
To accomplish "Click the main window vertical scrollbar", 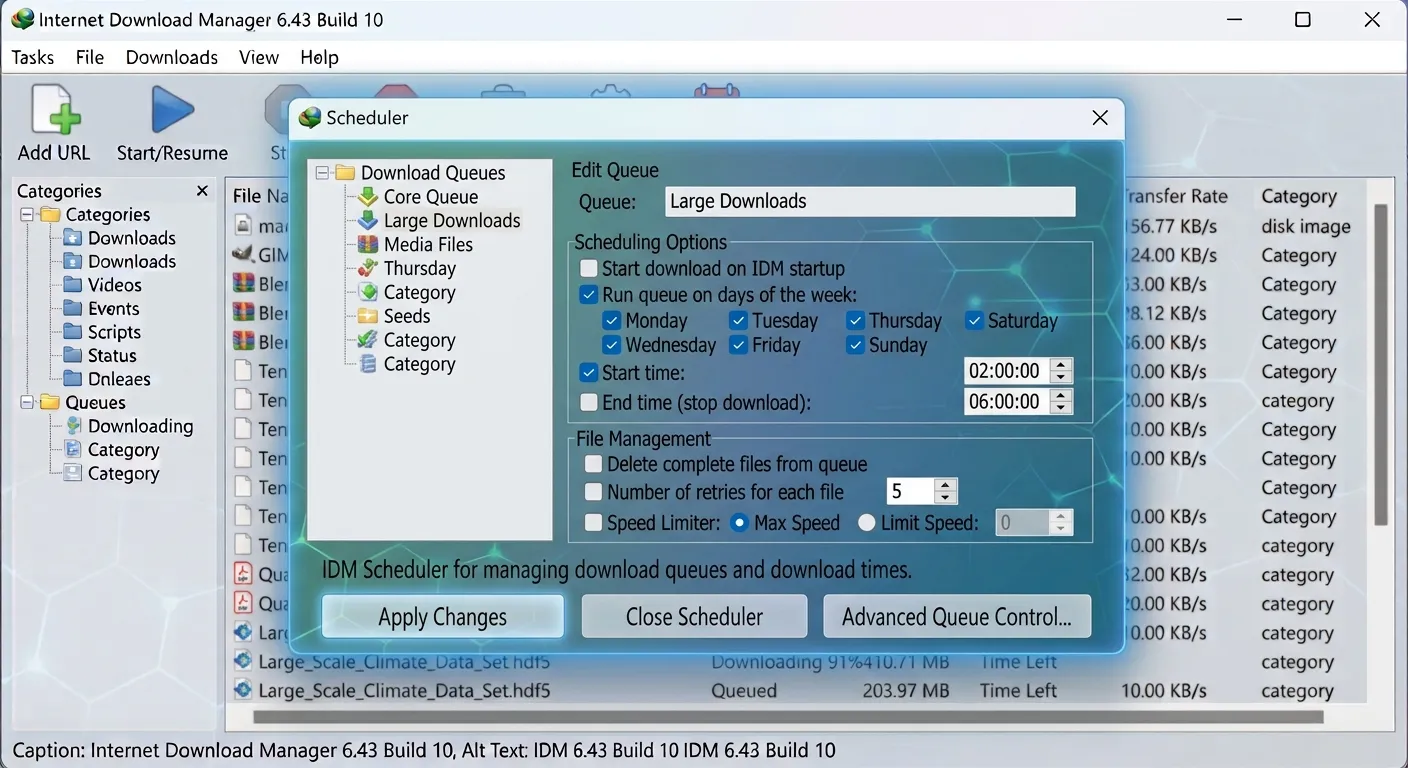I will coord(1380,365).
